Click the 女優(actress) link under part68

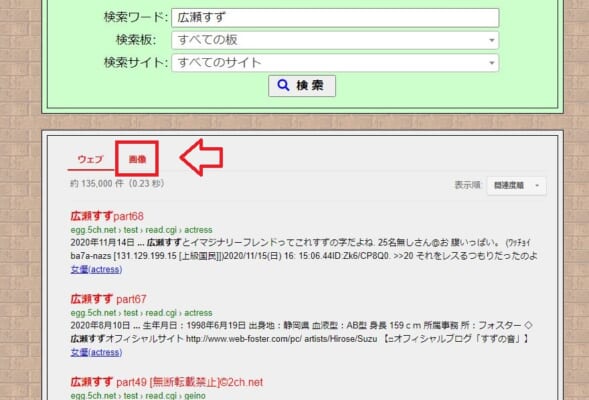(96, 269)
